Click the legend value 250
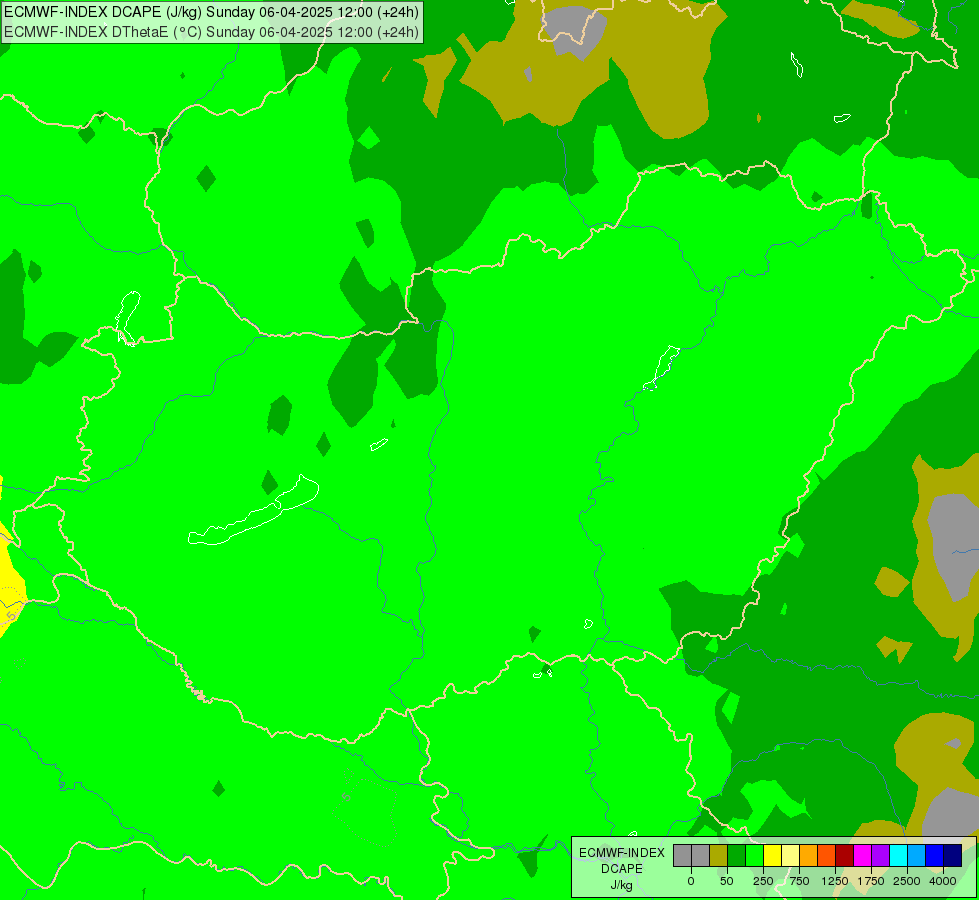This screenshot has width=979, height=900. [763, 881]
